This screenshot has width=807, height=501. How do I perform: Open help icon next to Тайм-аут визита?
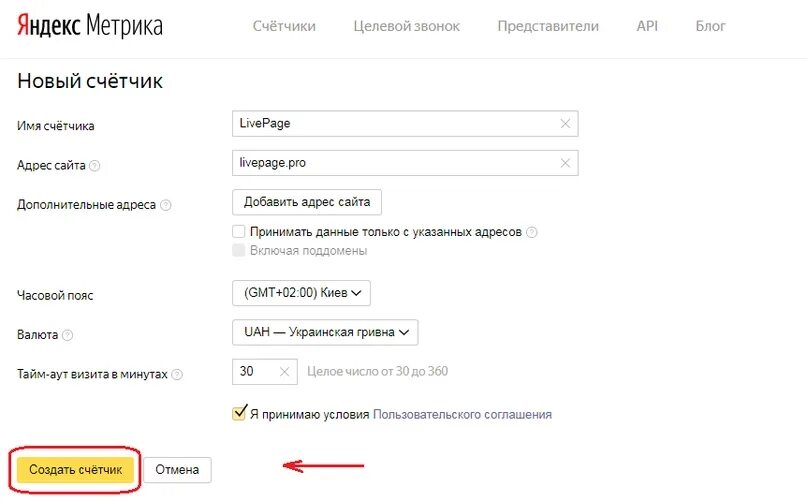[x=177, y=374]
